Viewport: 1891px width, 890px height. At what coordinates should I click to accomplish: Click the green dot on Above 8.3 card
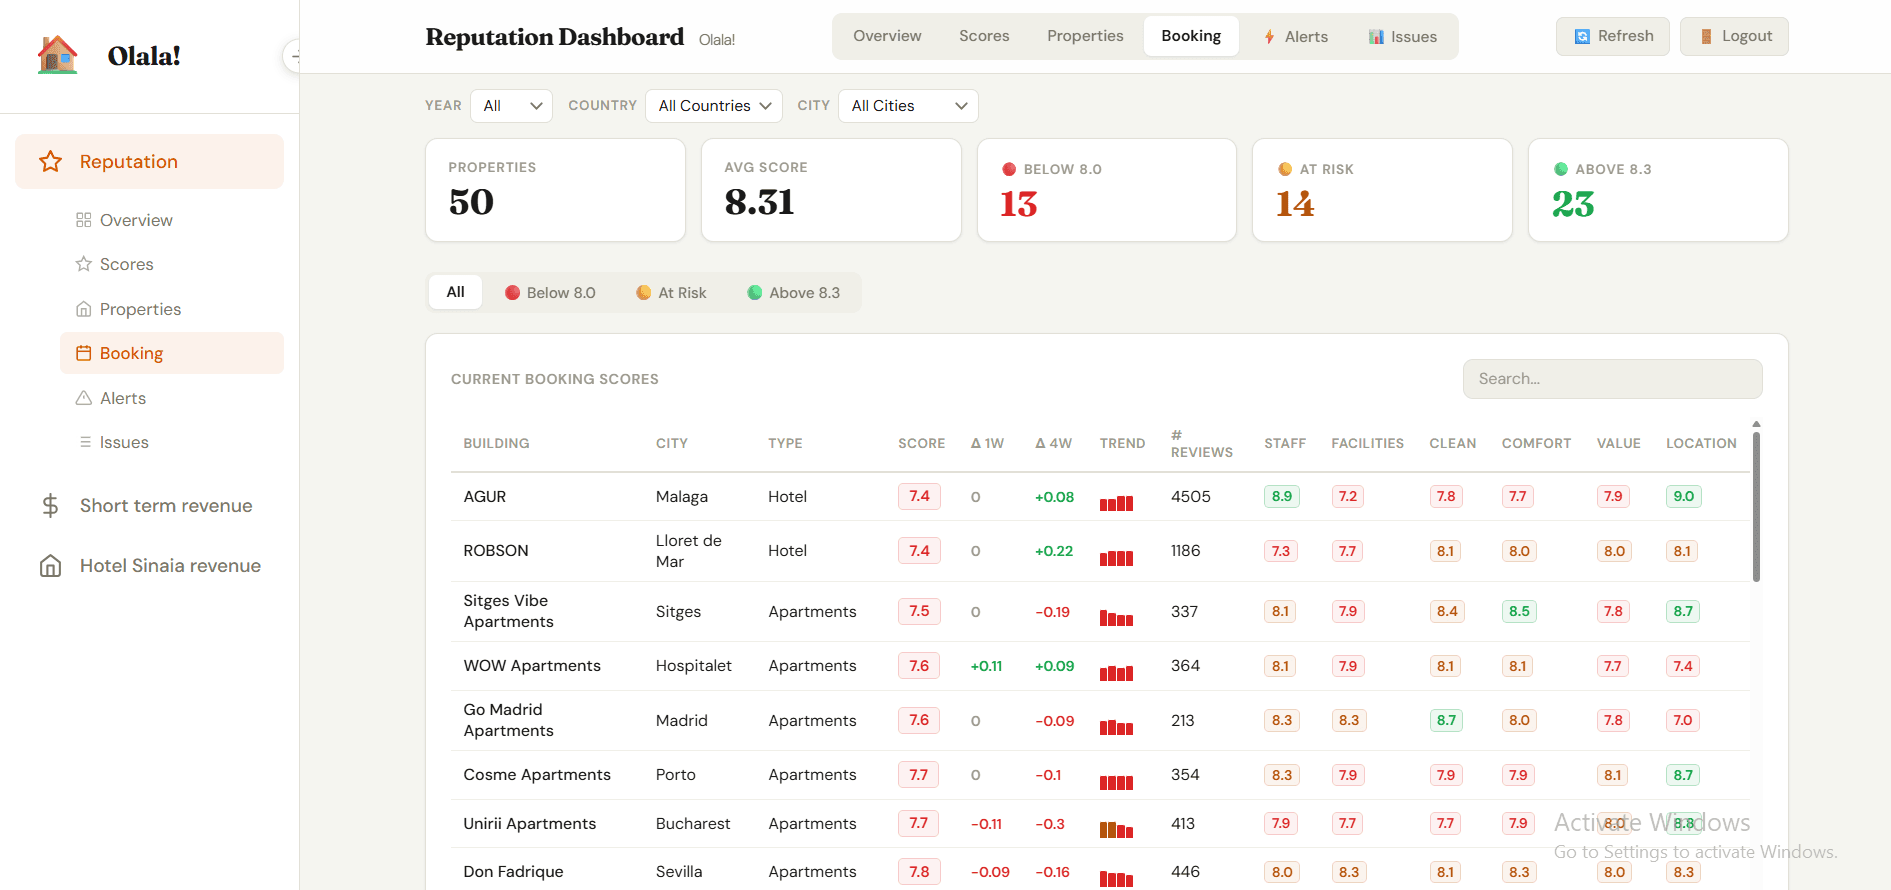click(1561, 169)
